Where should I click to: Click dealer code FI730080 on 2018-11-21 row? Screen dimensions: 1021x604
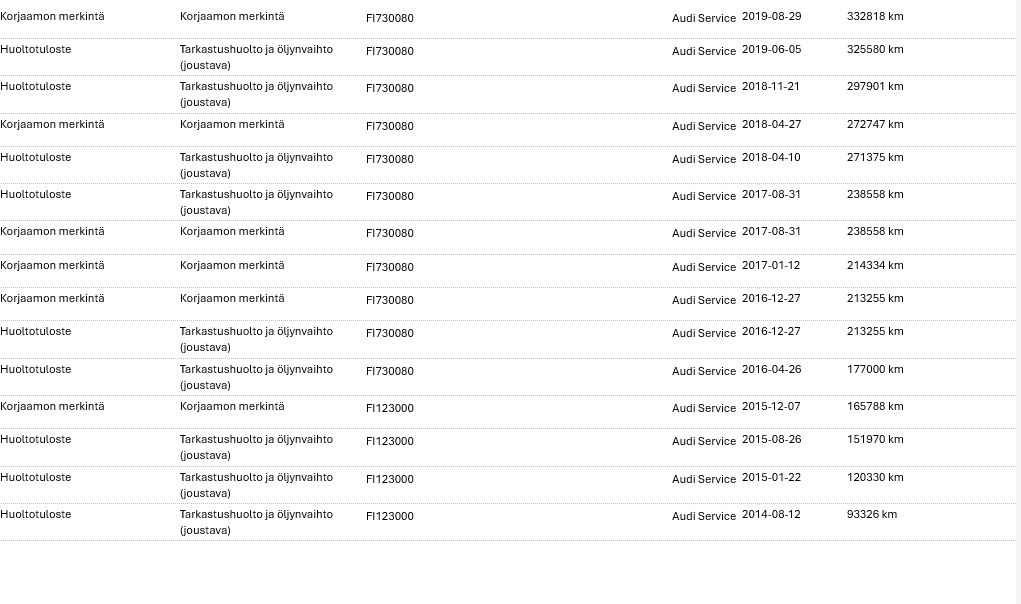coord(389,88)
